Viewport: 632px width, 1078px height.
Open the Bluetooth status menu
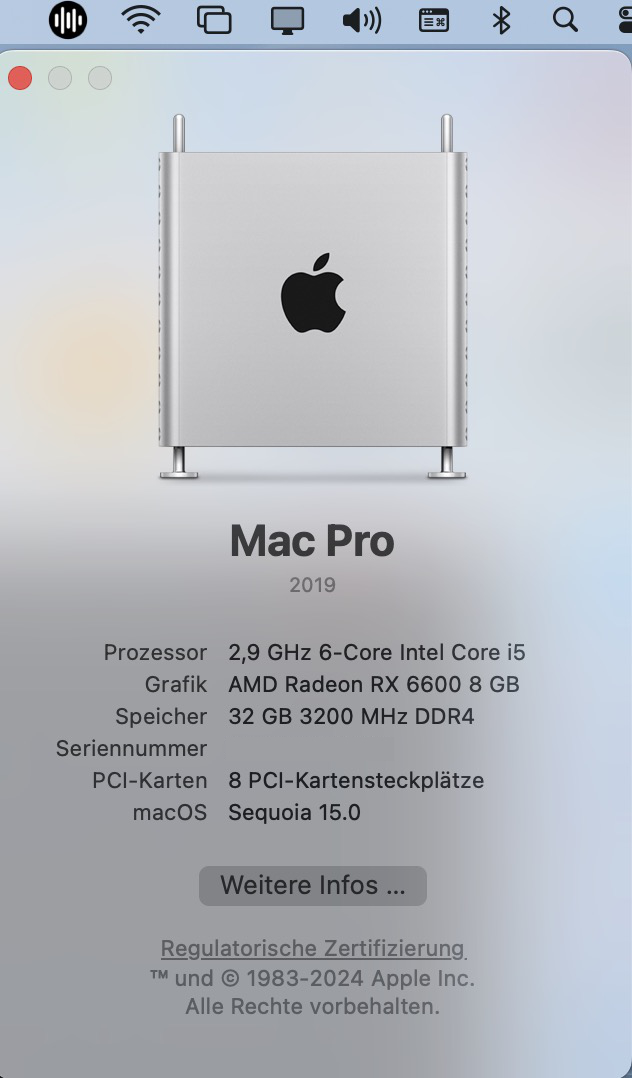(501, 20)
